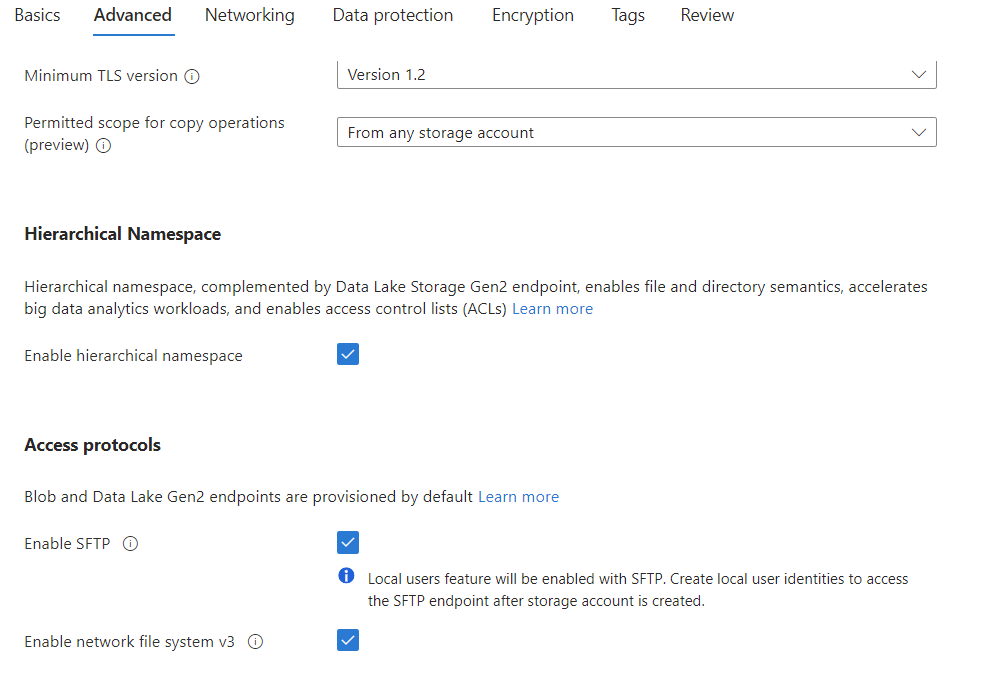The height and width of the screenshot is (675, 983).
Task: Open the Review tab
Action: (x=707, y=15)
